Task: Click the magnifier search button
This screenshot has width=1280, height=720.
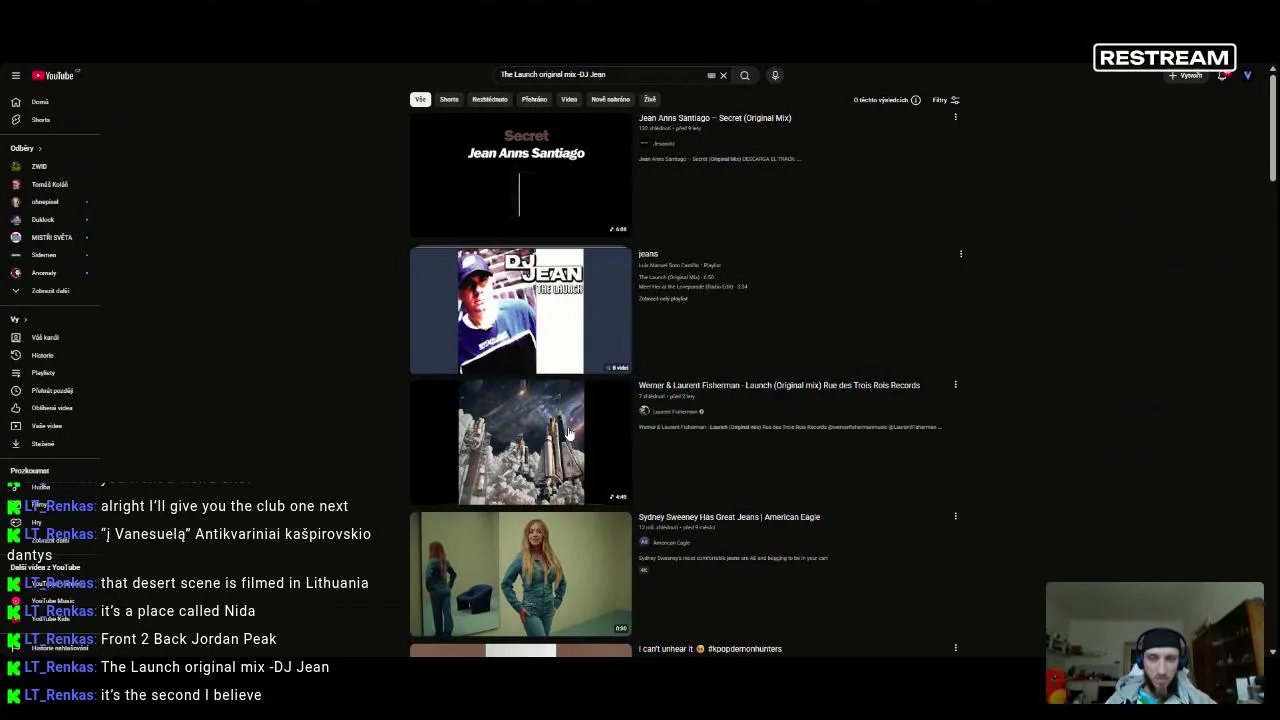Action: coord(745,76)
